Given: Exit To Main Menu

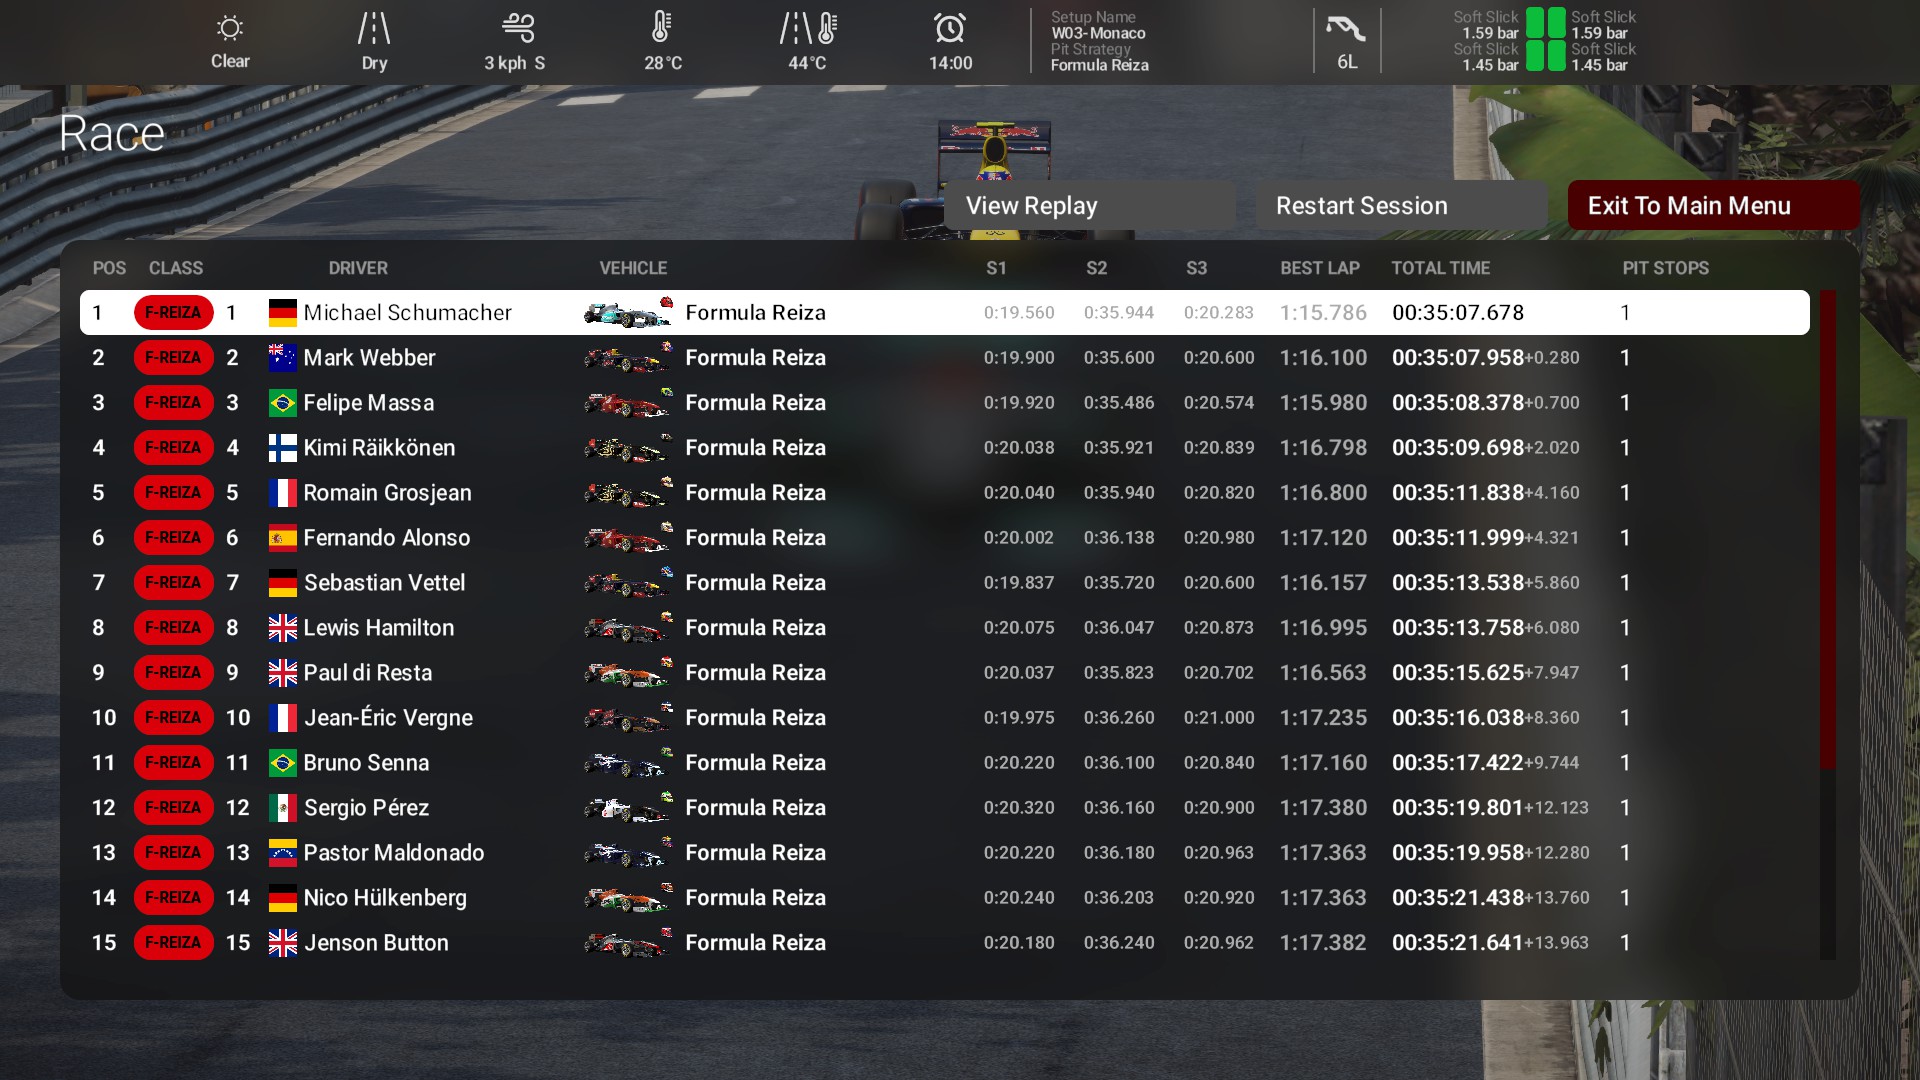Looking at the screenshot, I should click(x=1713, y=206).
